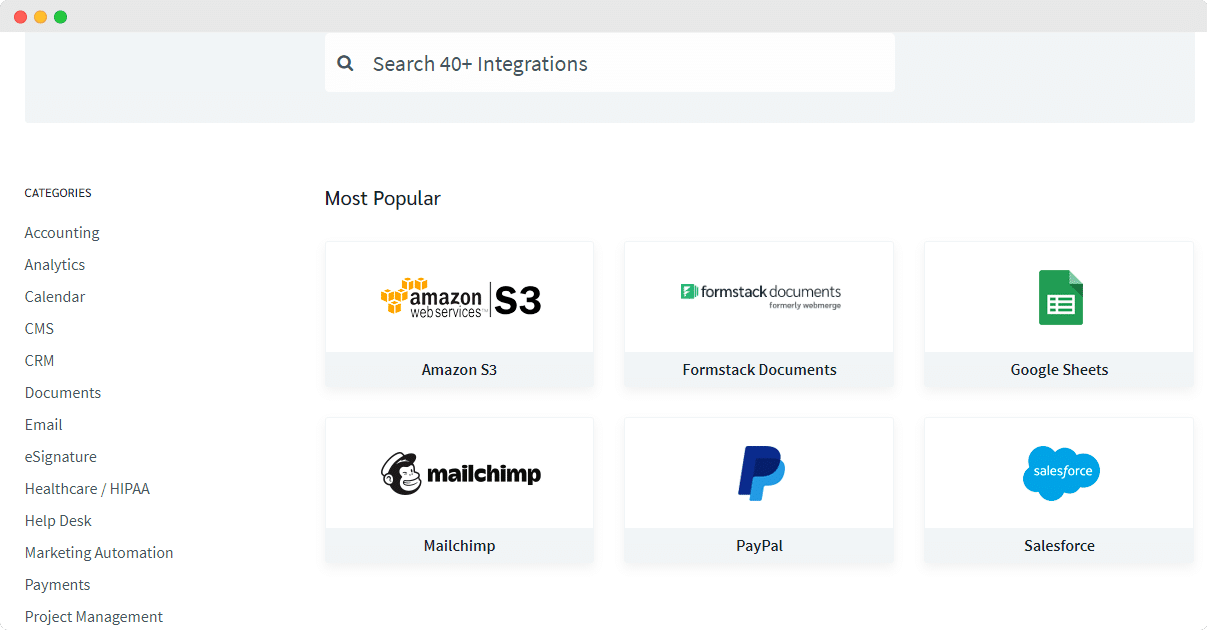Click the Documents category entry
This screenshot has width=1207, height=630.
pyautogui.click(x=62, y=392)
